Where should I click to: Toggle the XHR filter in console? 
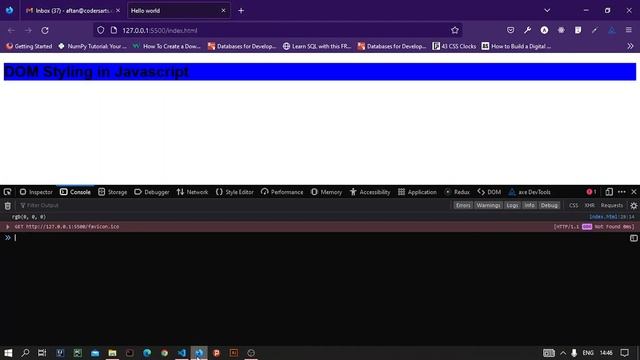[589, 205]
